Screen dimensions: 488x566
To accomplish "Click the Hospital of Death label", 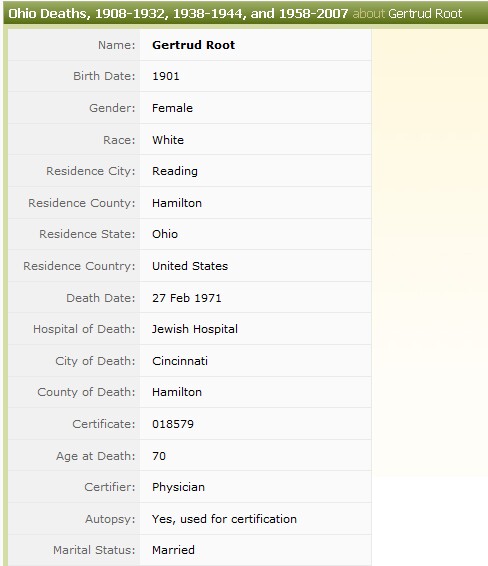I will coord(84,329).
